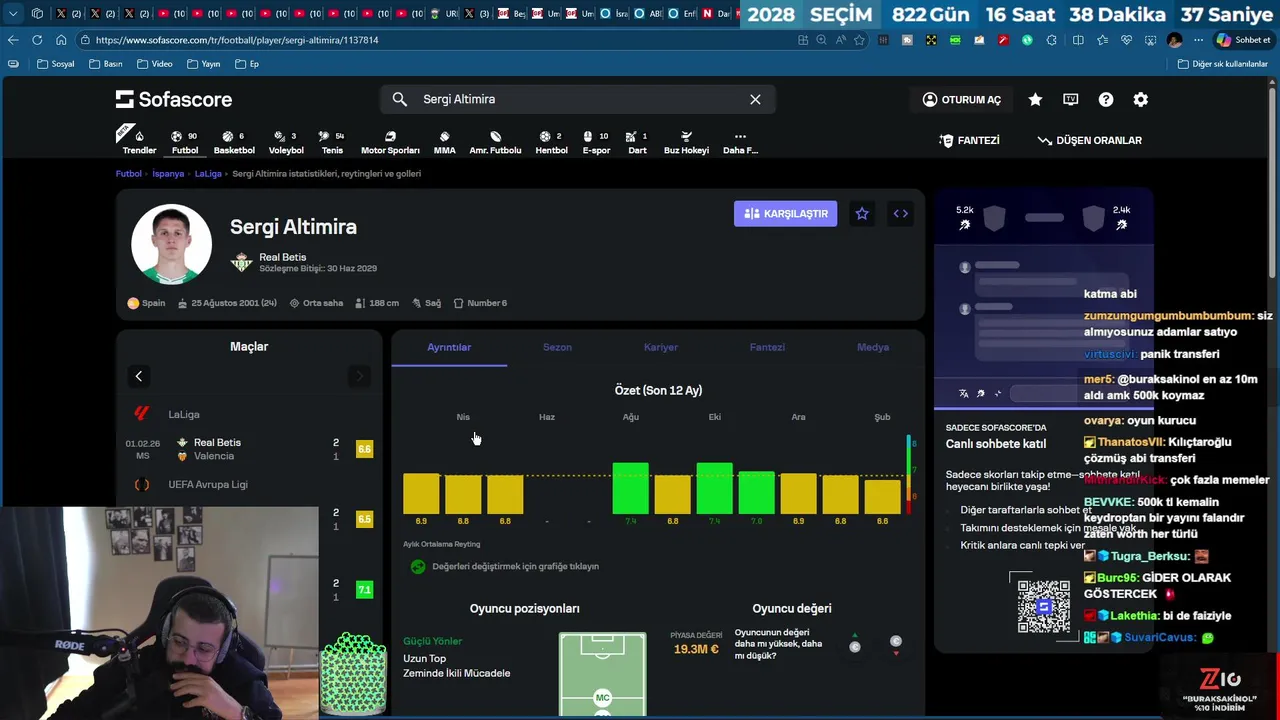Select the Hentbol sport tab
This screenshot has height=720, width=1280.
click(551, 142)
